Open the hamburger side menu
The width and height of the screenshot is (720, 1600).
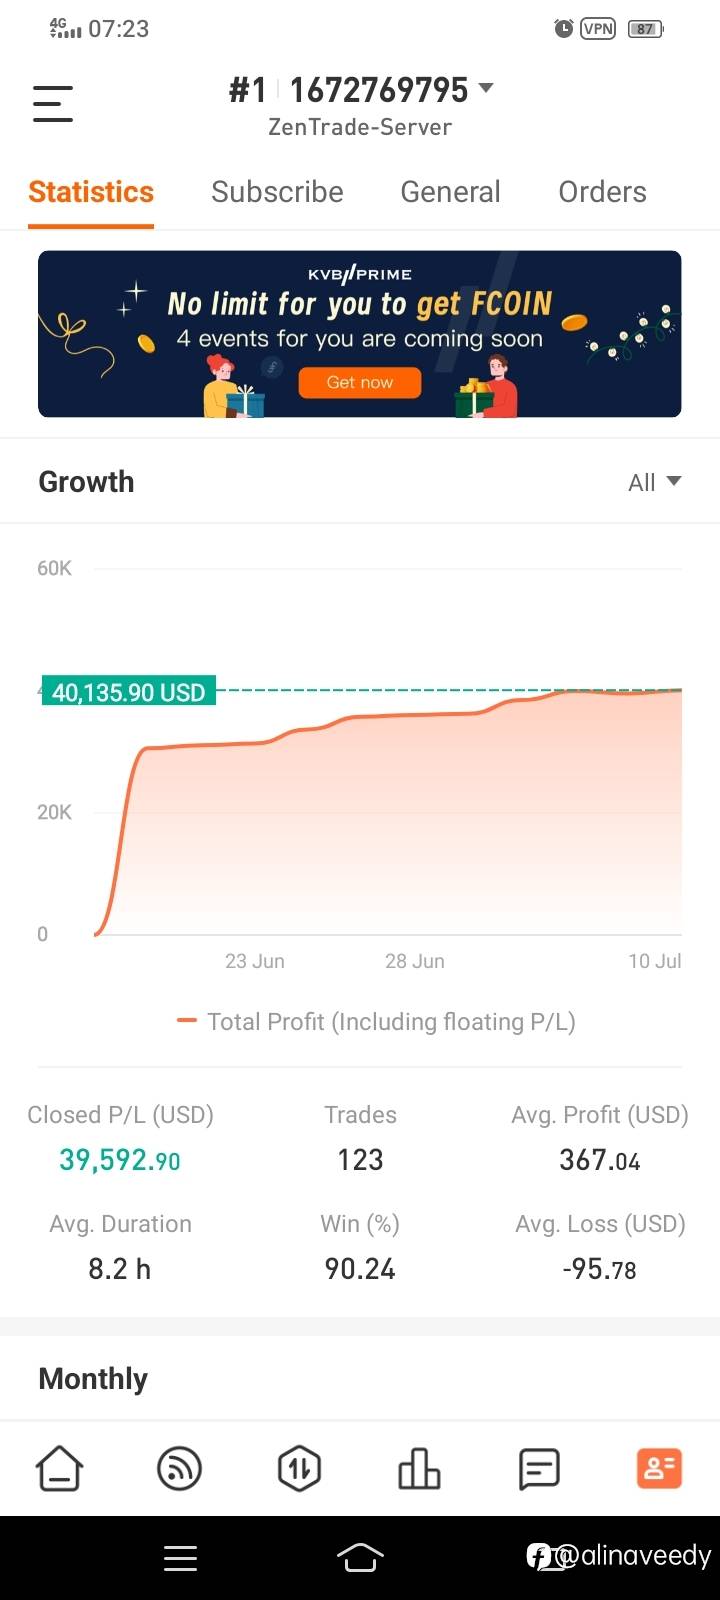coord(53,104)
